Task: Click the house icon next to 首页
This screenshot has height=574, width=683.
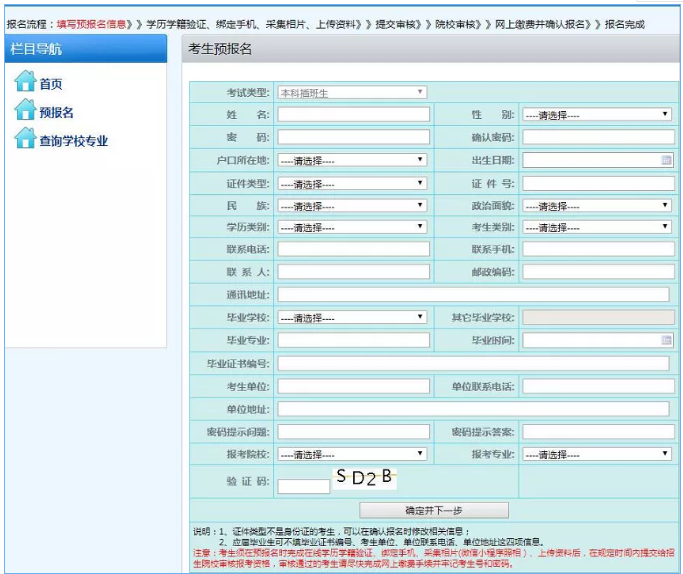Action: point(25,82)
